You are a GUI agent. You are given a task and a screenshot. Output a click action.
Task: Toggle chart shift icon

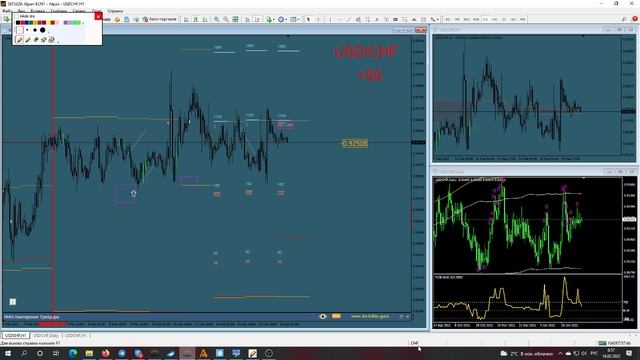click(257, 19)
